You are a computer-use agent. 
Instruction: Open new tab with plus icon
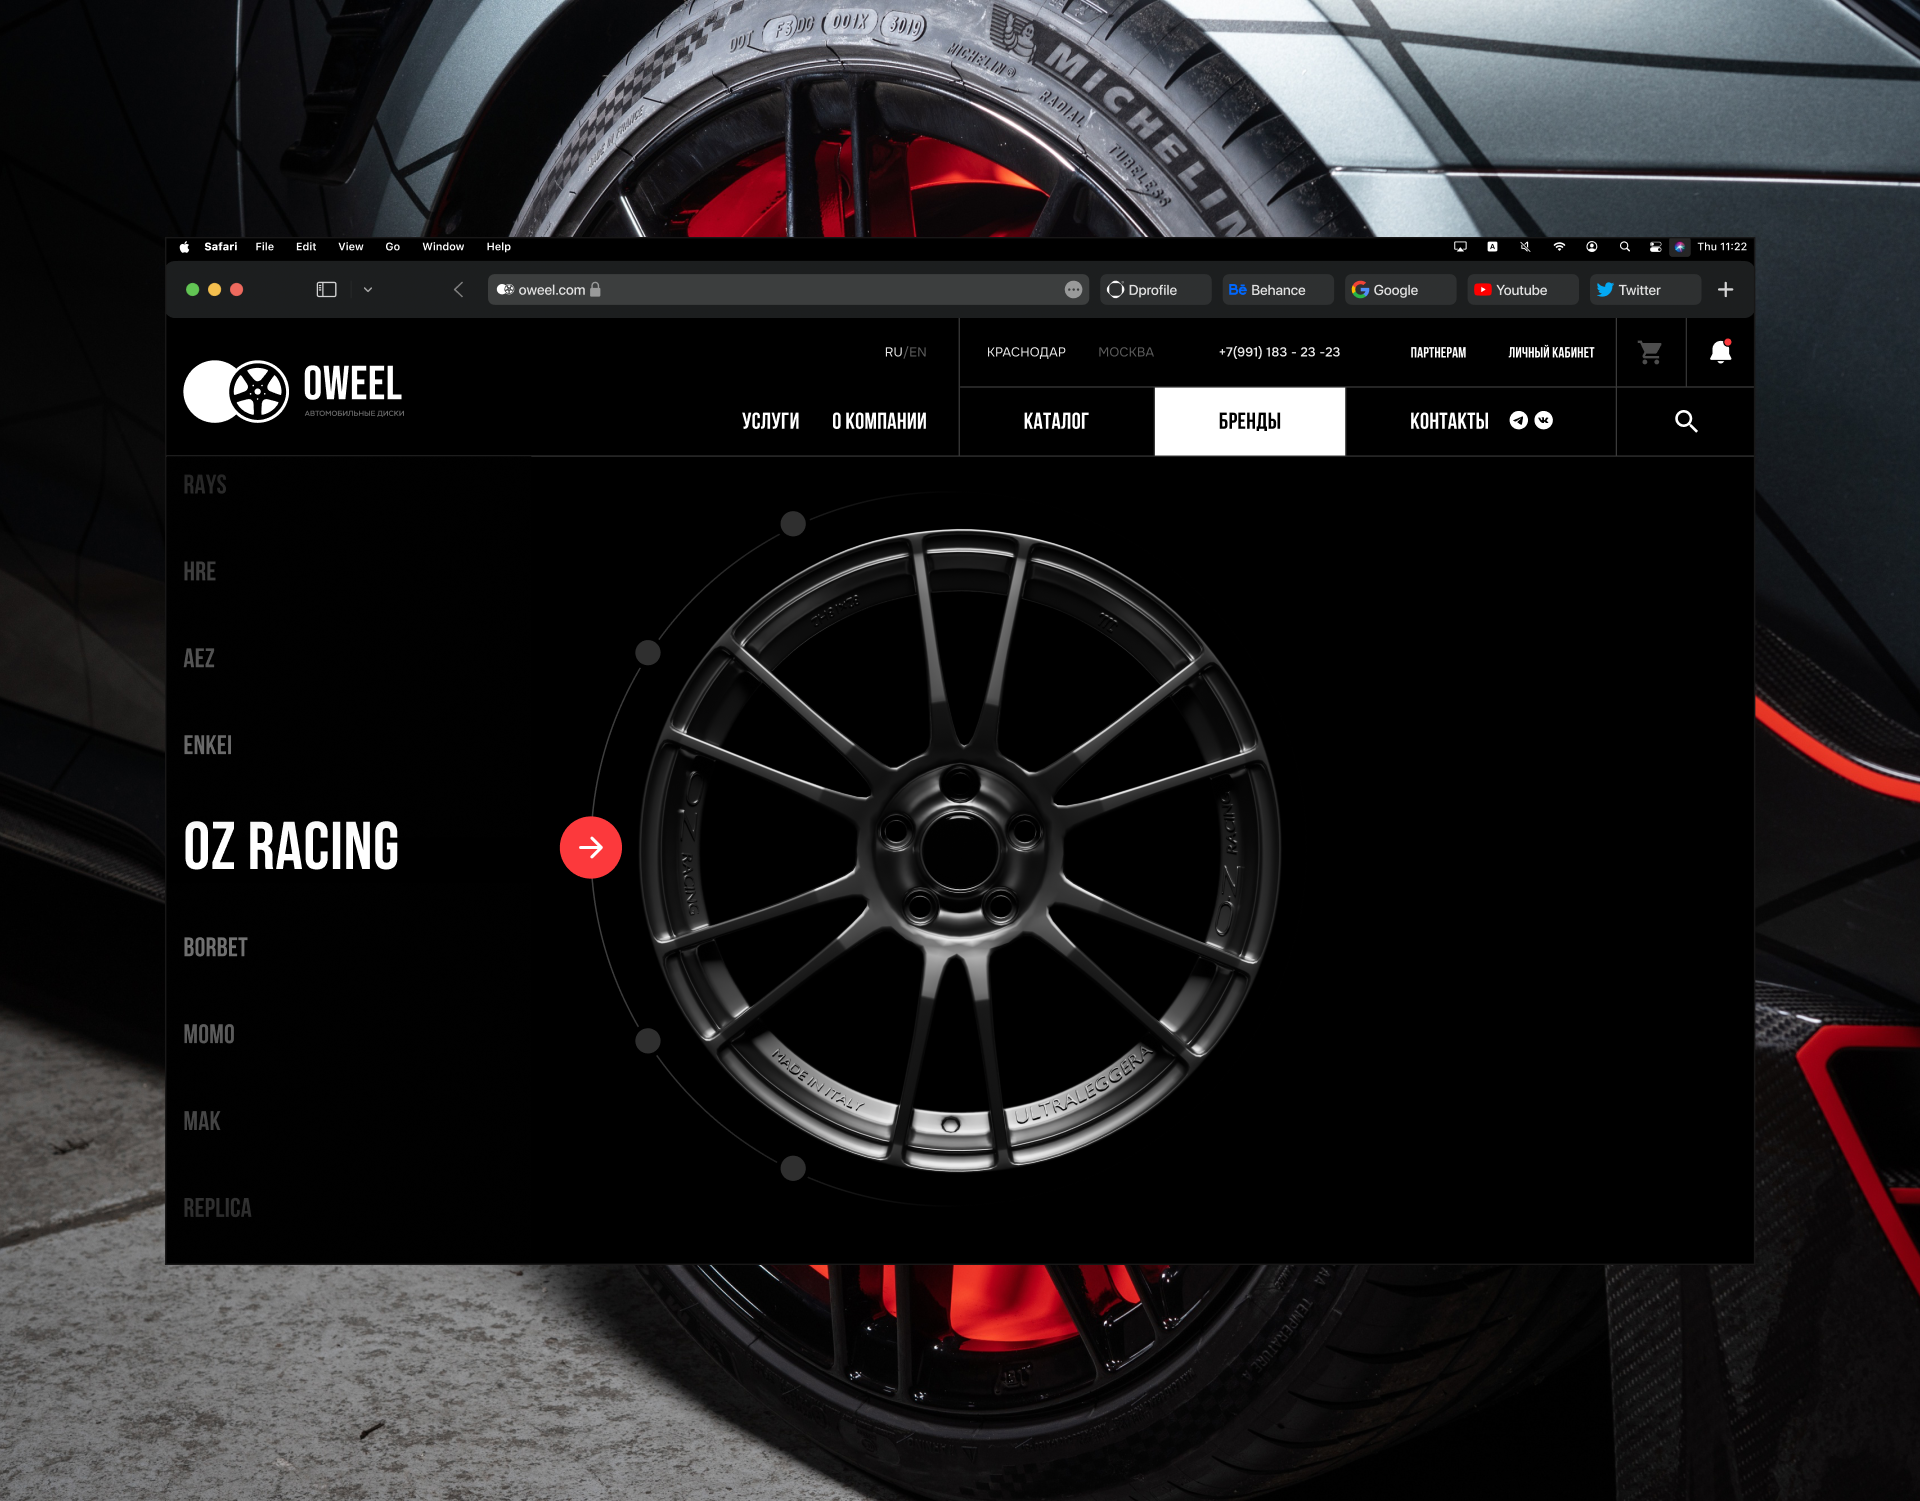pyautogui.click(x=1725, y=289)
